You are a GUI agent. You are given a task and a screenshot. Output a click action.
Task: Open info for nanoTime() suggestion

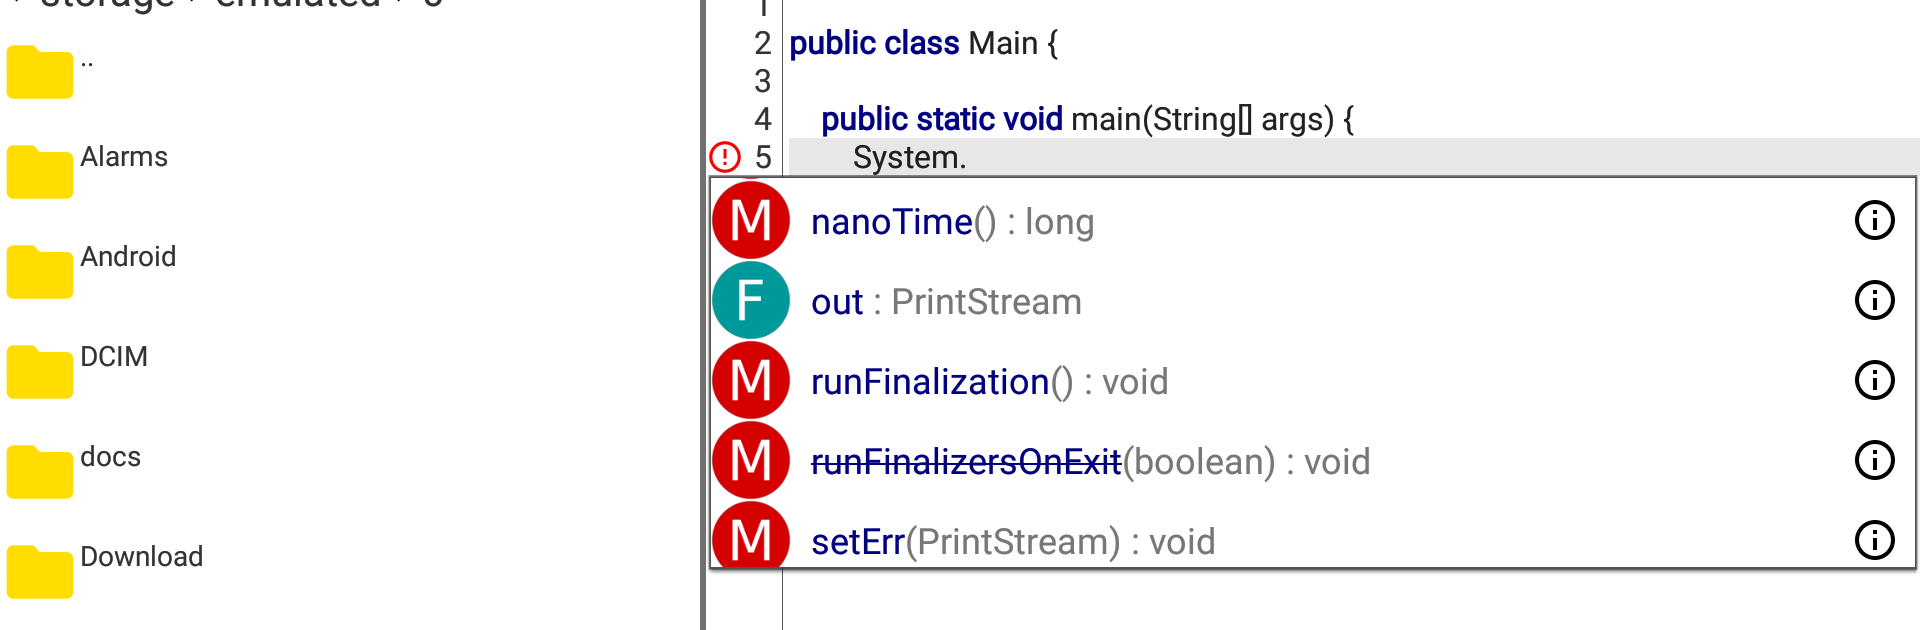[x=1875, y=220]
